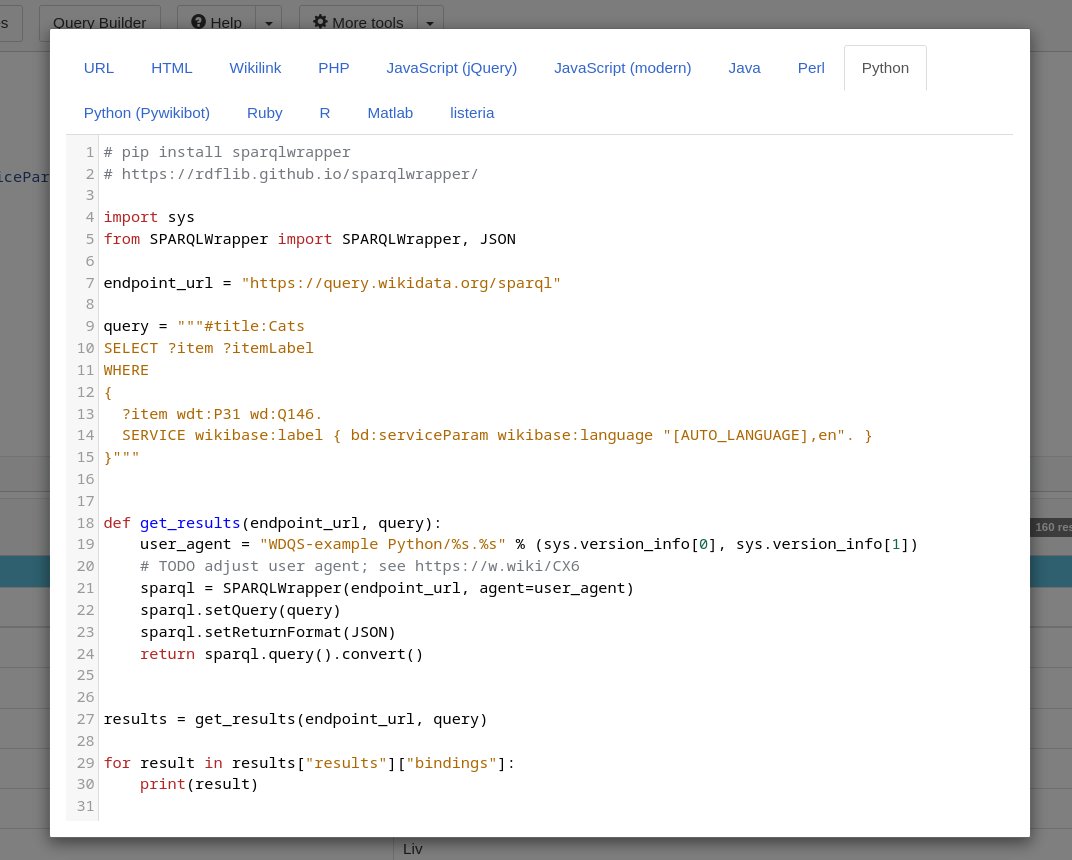Screen dimensions: 1072x860
Task: Click the closing '}"""' on line 15
Action: click(x=121, y=457)
